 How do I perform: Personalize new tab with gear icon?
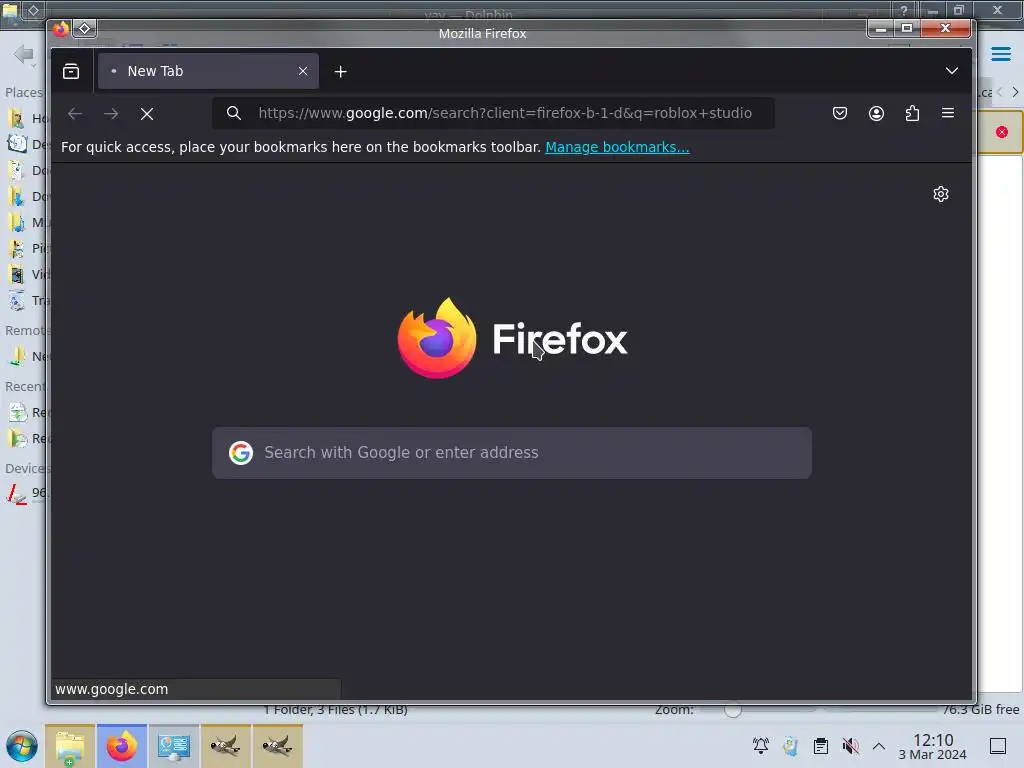click(x=940, y=194)
